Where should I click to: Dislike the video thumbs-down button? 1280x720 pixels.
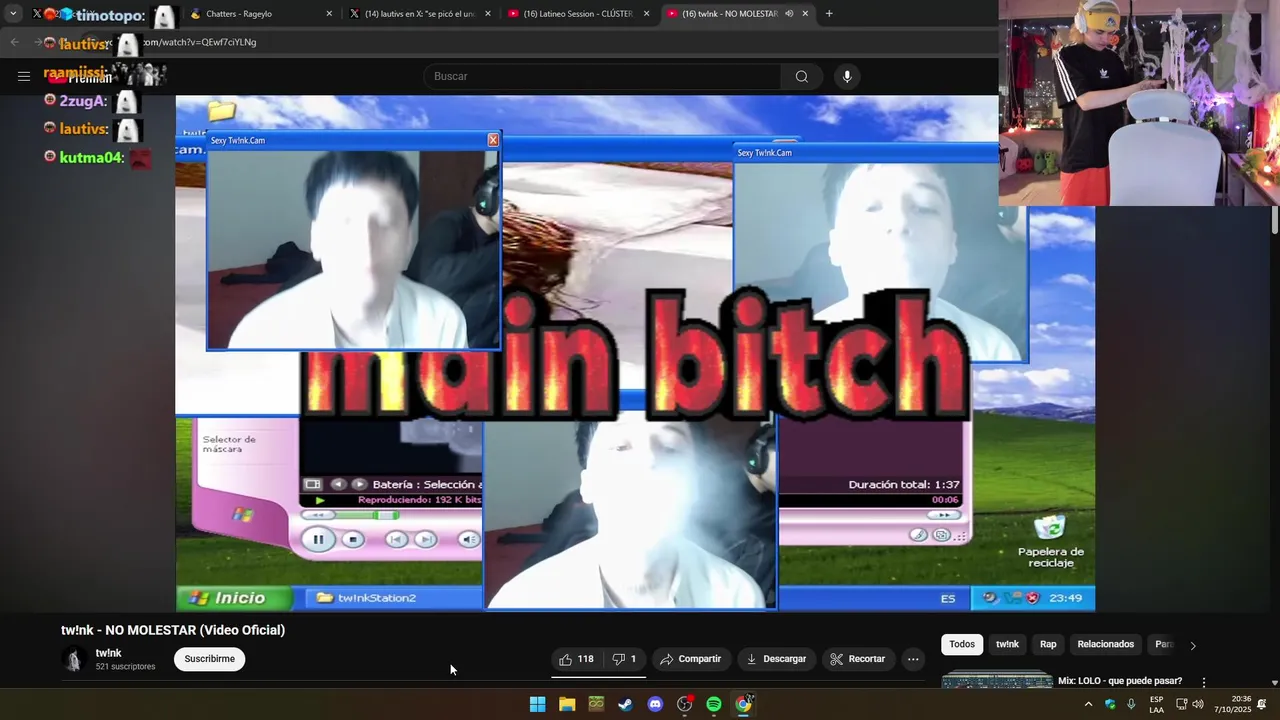pos(624,659)
